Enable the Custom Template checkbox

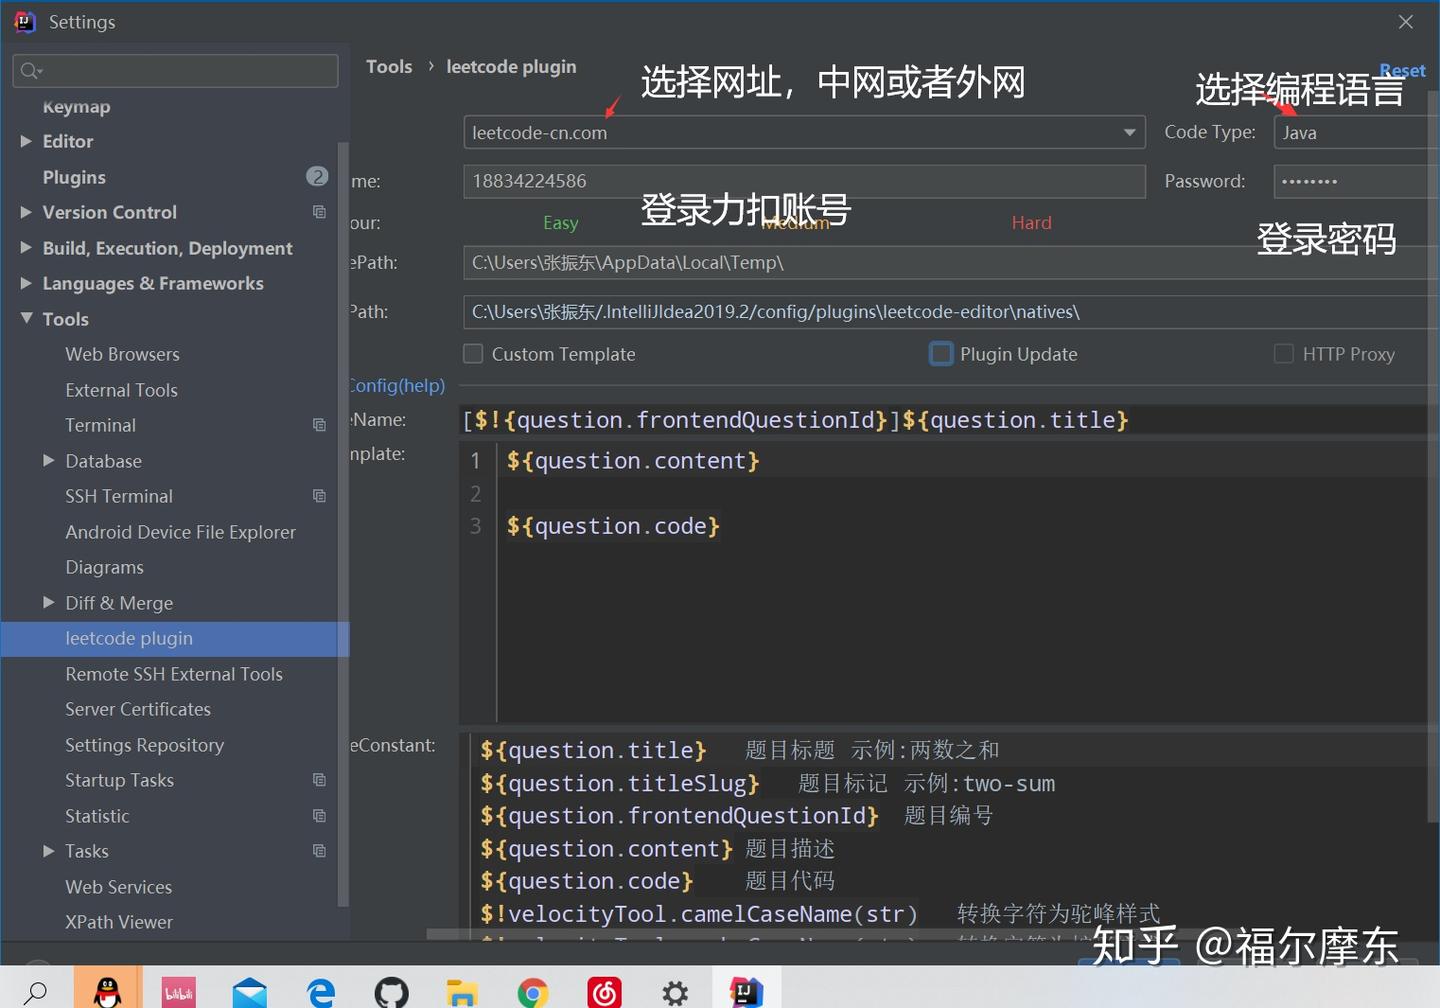pyautogui.click(x=473, y=354)
